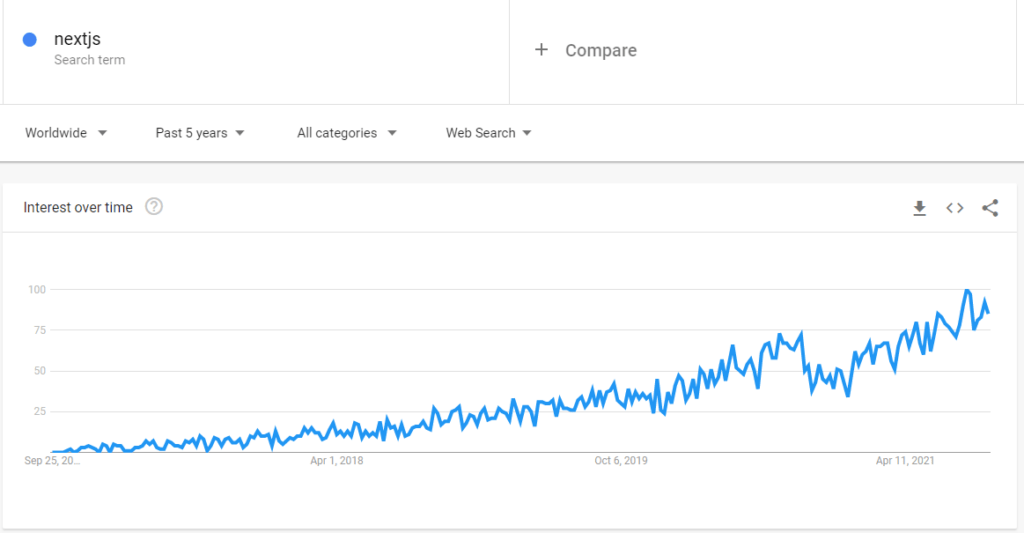Viewport: 1024px width, 533px height.
Task: Click the Sep 25 axis start label
Action: [52, 460]
